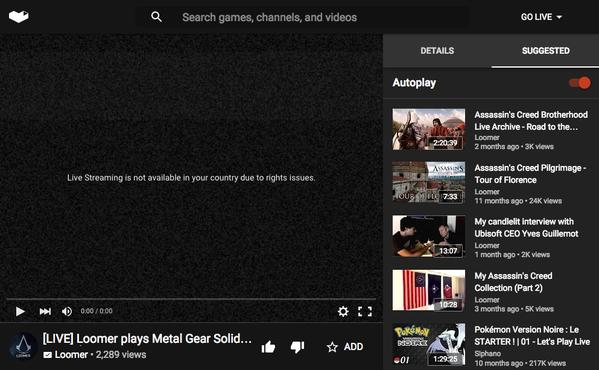Play the video with the play button
This screenshot has height=370, width=599.
[x=20, y=312]
